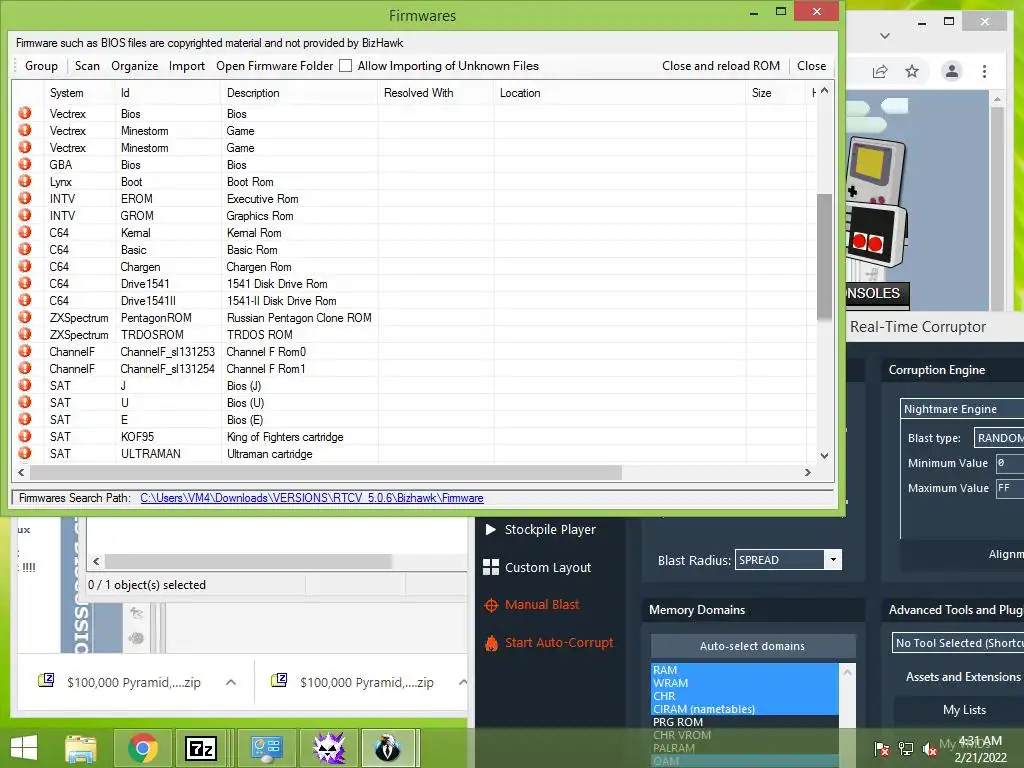This screenshot has height=768, width=1024.
Task: Open Firmware Folder from the toolbar
Action: pyautogui.click(x=274, y=66)
